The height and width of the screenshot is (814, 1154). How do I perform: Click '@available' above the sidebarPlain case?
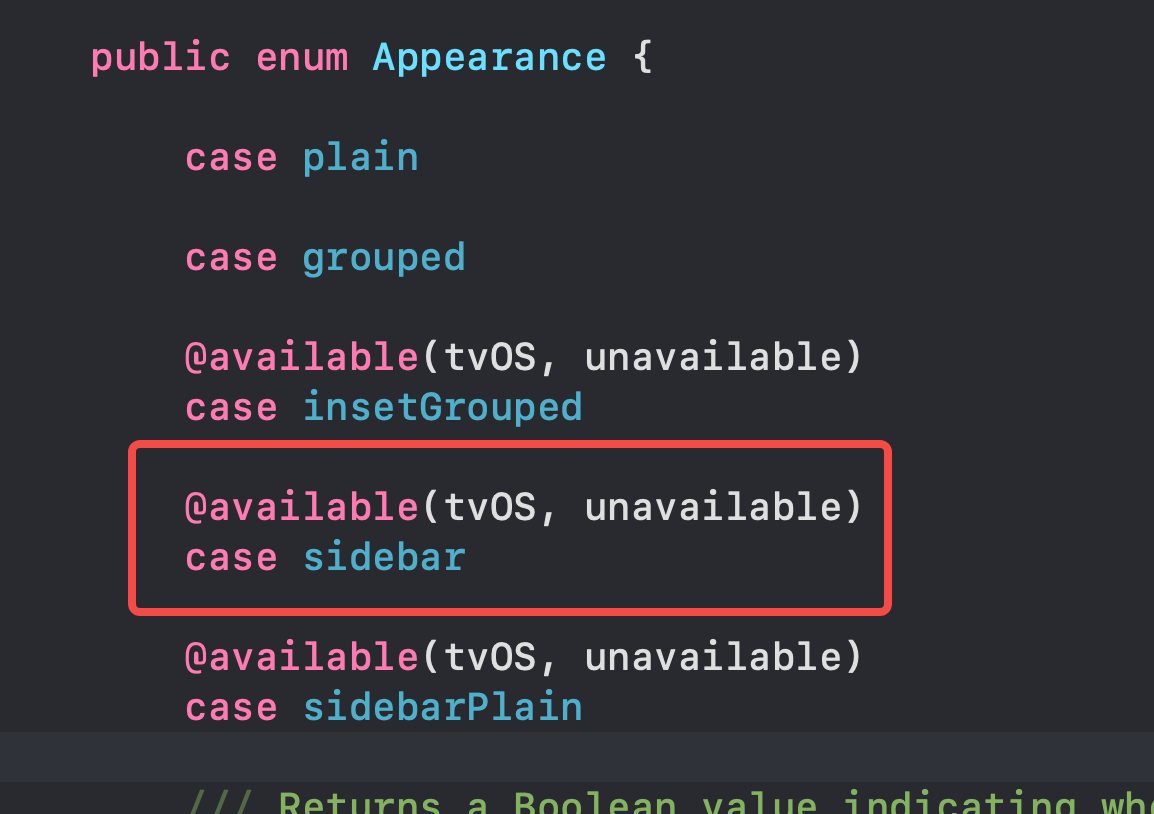click(x=301, y=657)
